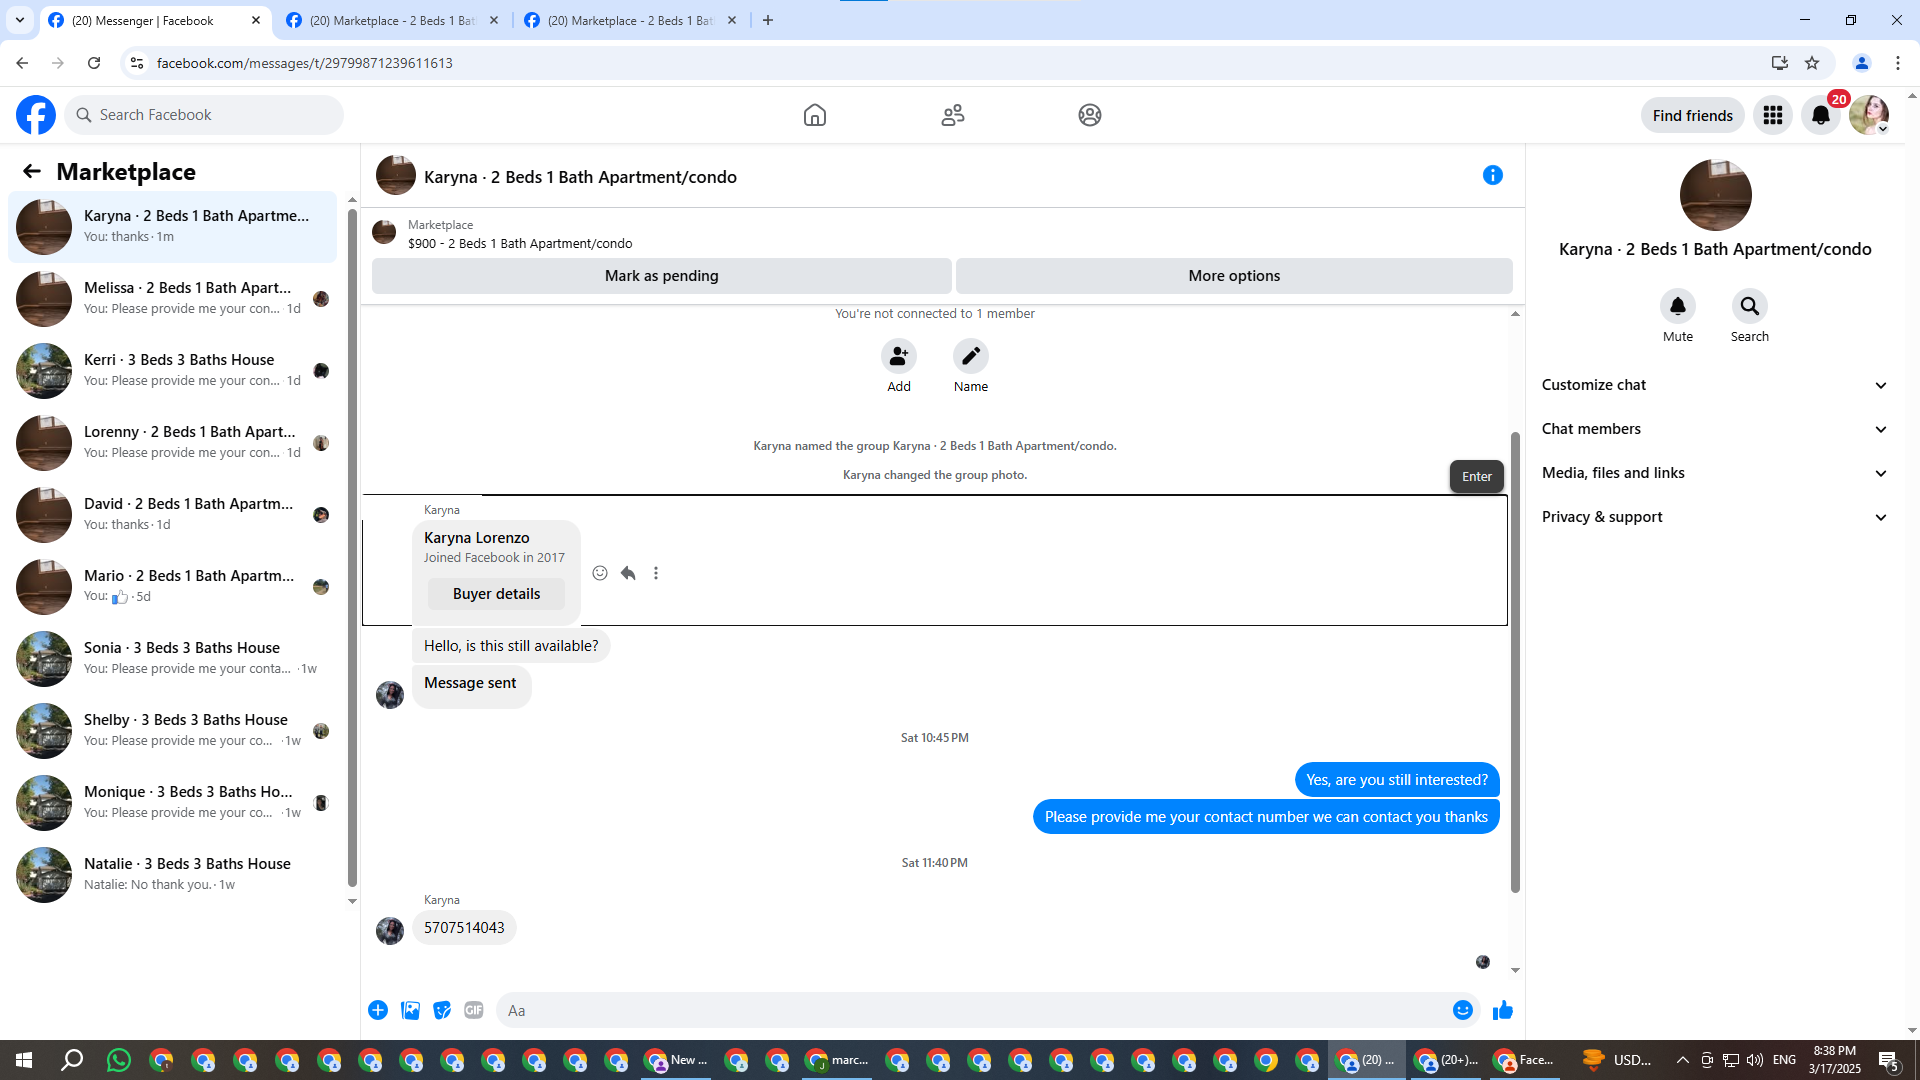Image resolution: width=1920 pixels, height=1080 pixels.
Task: Open the emoji picker in message box
Action: (1463, 1010)
